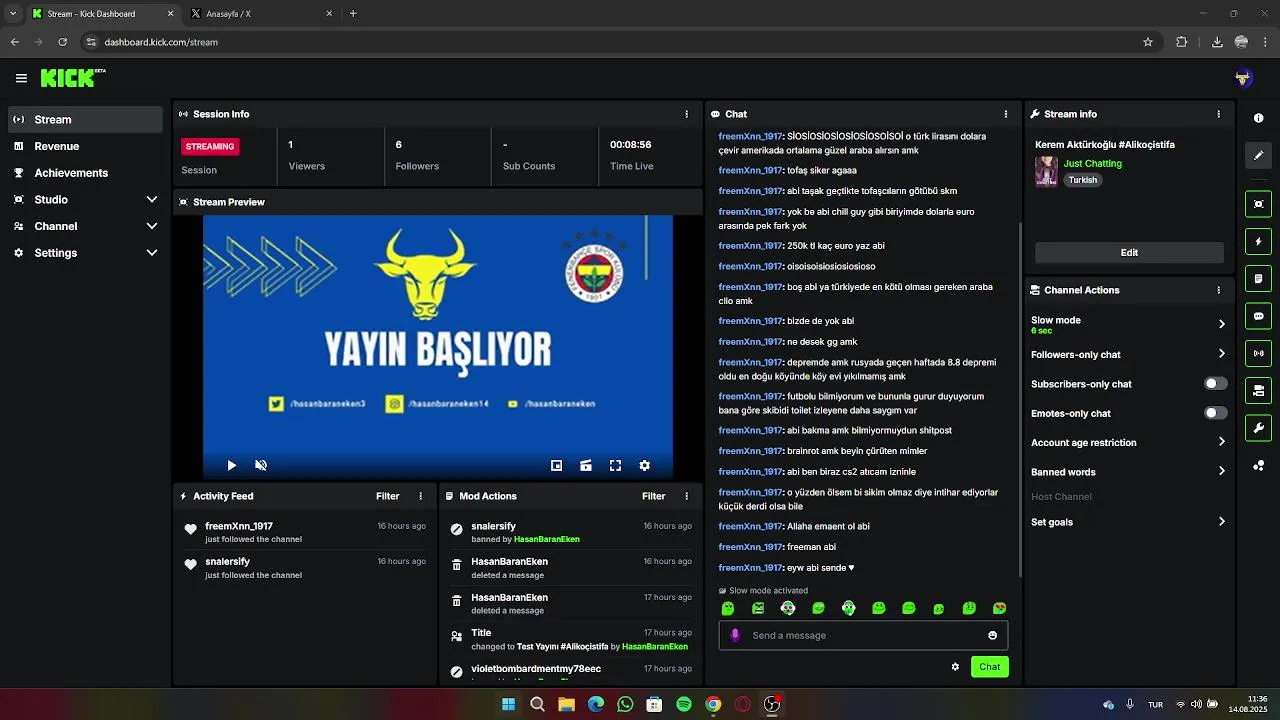Click the Just Chatting category thumbnail
Image resolution: width=1280 pixels, height=720 pixels.
pyautogui.click(x=1046, y=171)
